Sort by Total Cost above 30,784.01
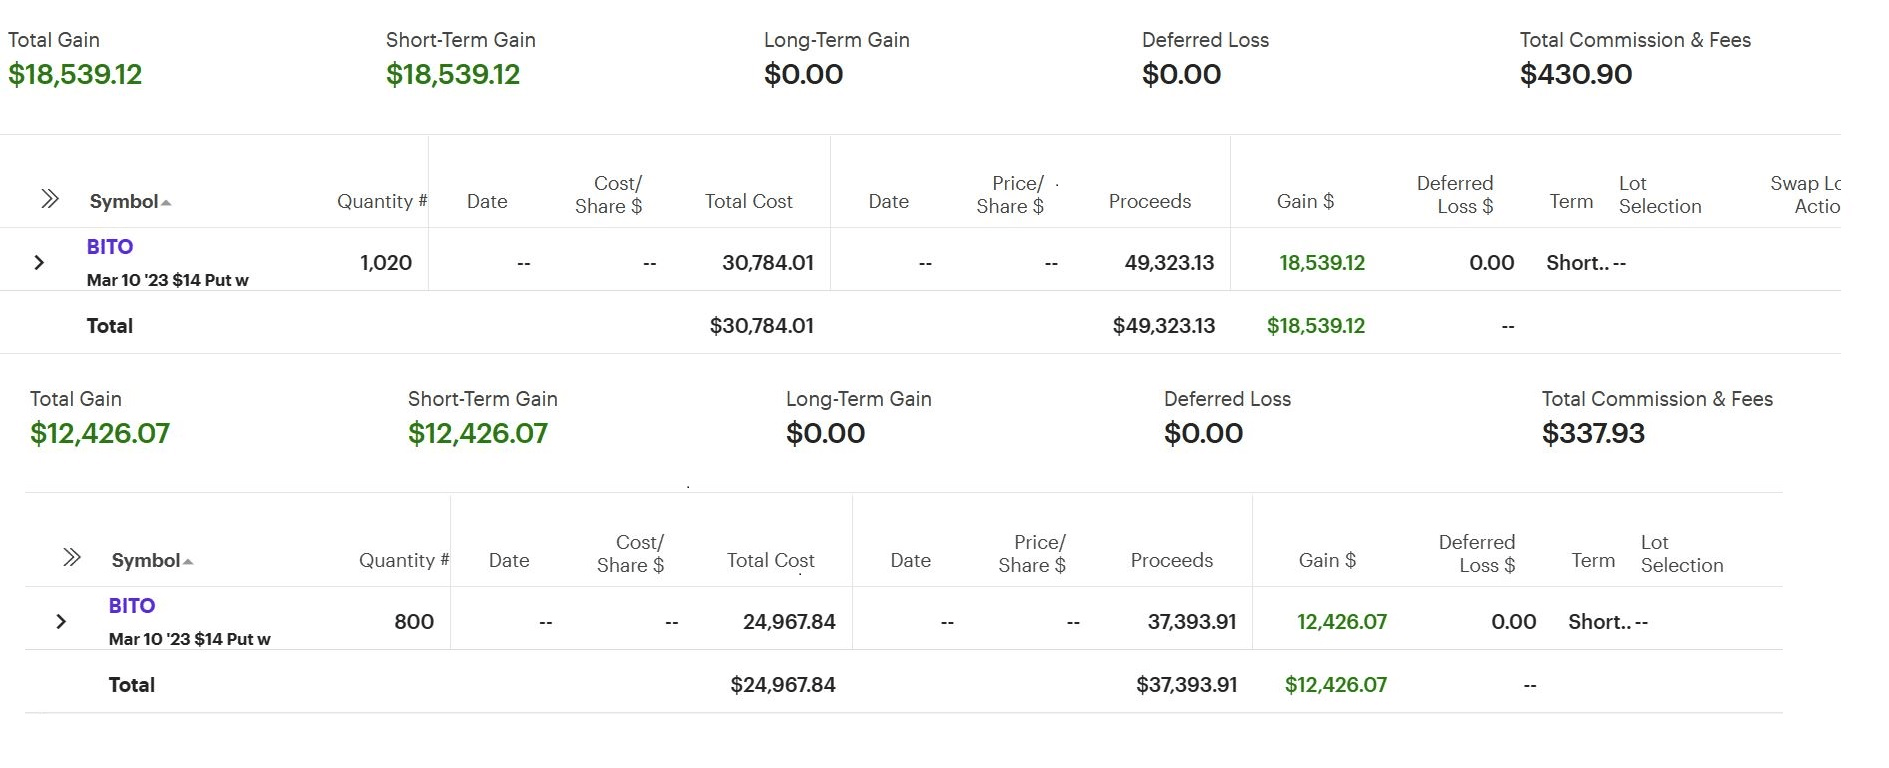The image size is (1889, 768). (748, 202)
